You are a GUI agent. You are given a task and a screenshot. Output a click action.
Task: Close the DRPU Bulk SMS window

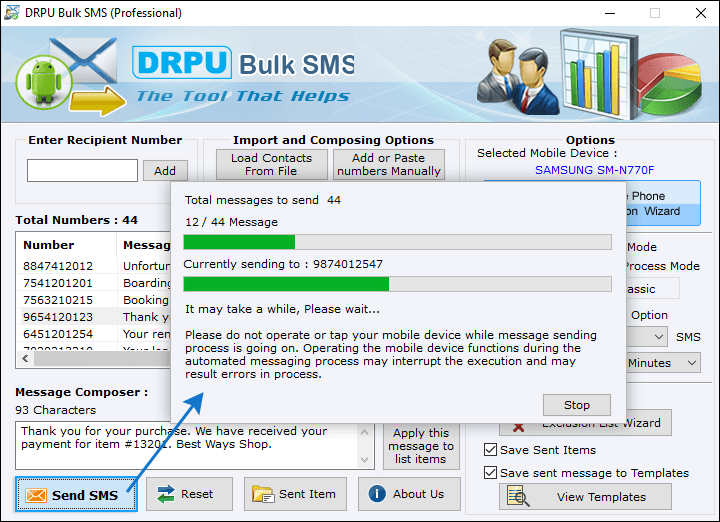tap(701, 13)
